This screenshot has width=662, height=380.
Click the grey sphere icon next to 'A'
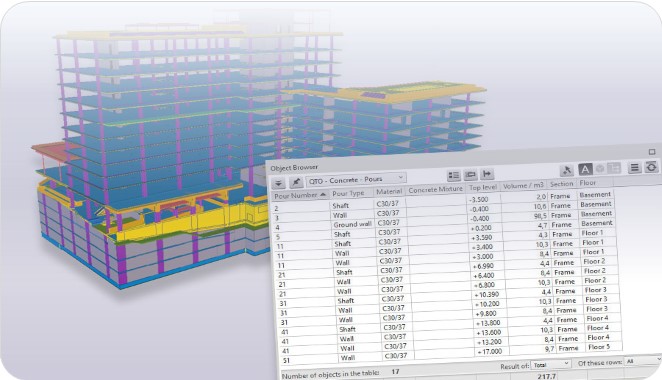(x=600, y=168)
